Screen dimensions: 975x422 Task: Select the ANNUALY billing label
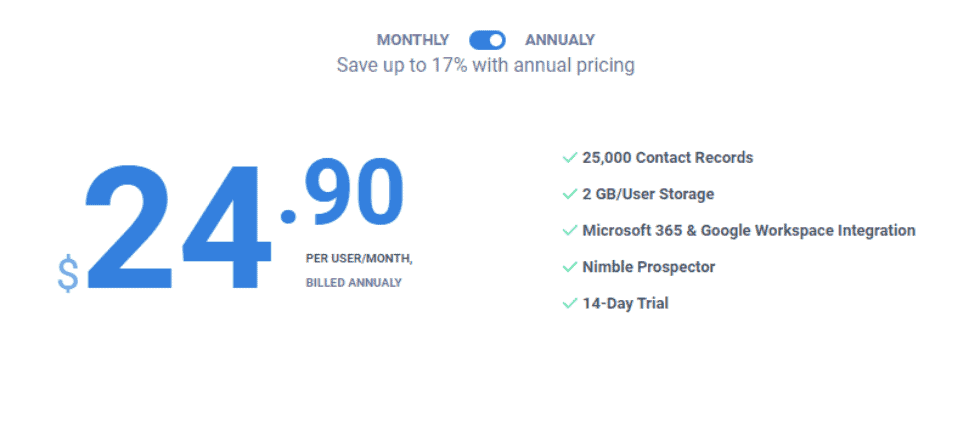click(x=560, y=40)
